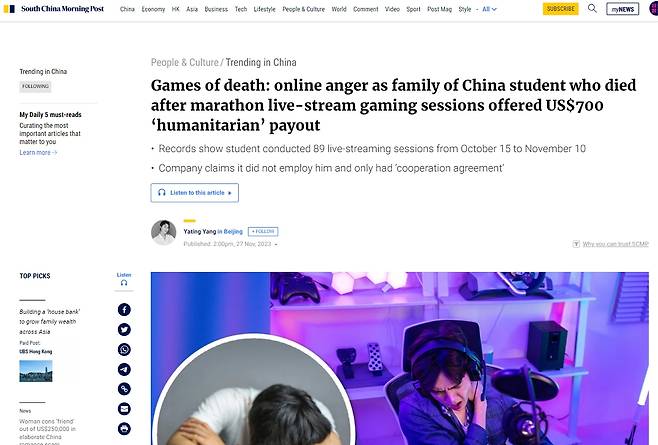The height and width of the screenshot is (445, 658).
Task: Open Learn more link under Daily 5
Action: click(x=38, y=152)
